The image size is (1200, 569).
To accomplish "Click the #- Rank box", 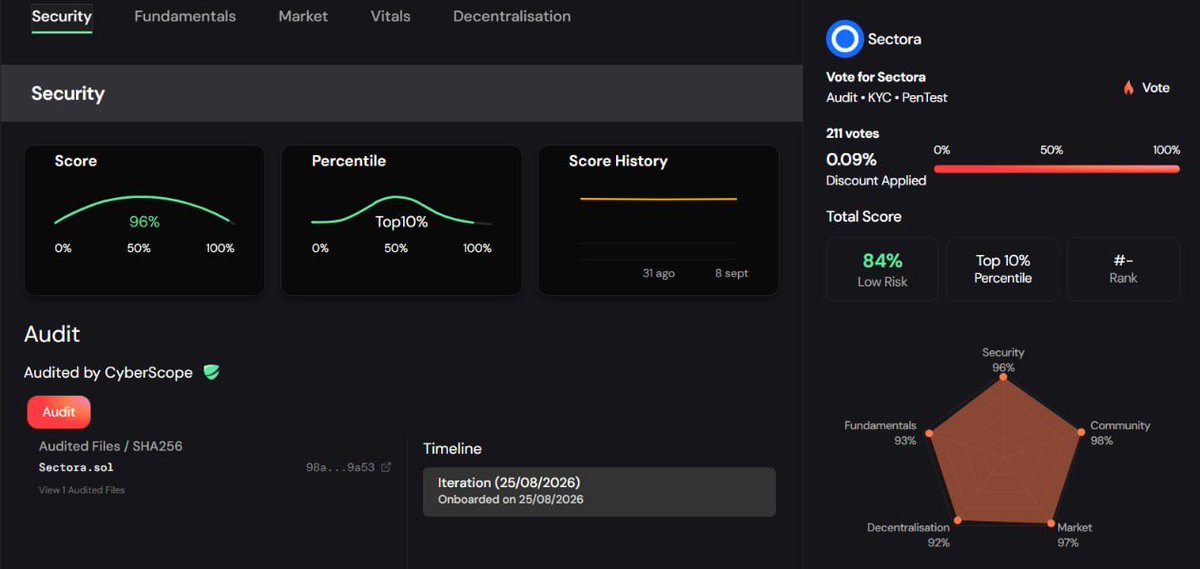I will tap(1123, 269).
